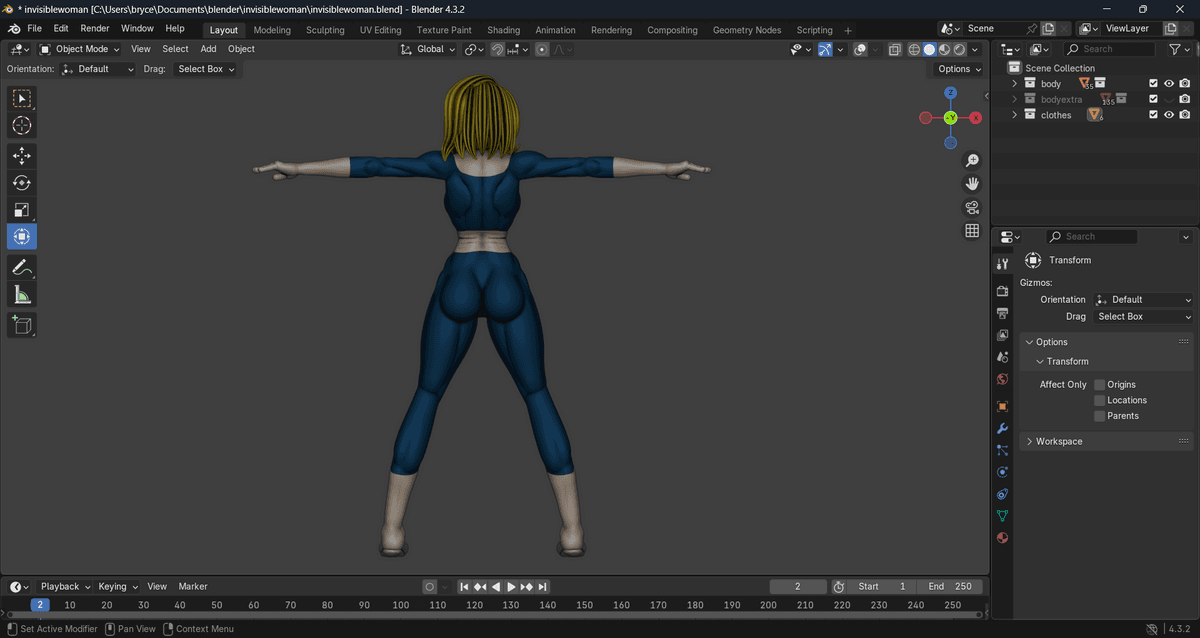Image resolution: width=1200 pixels, height=638 pixels.
Task: Click frame 100 on the timeline
Action: [401, 605]
